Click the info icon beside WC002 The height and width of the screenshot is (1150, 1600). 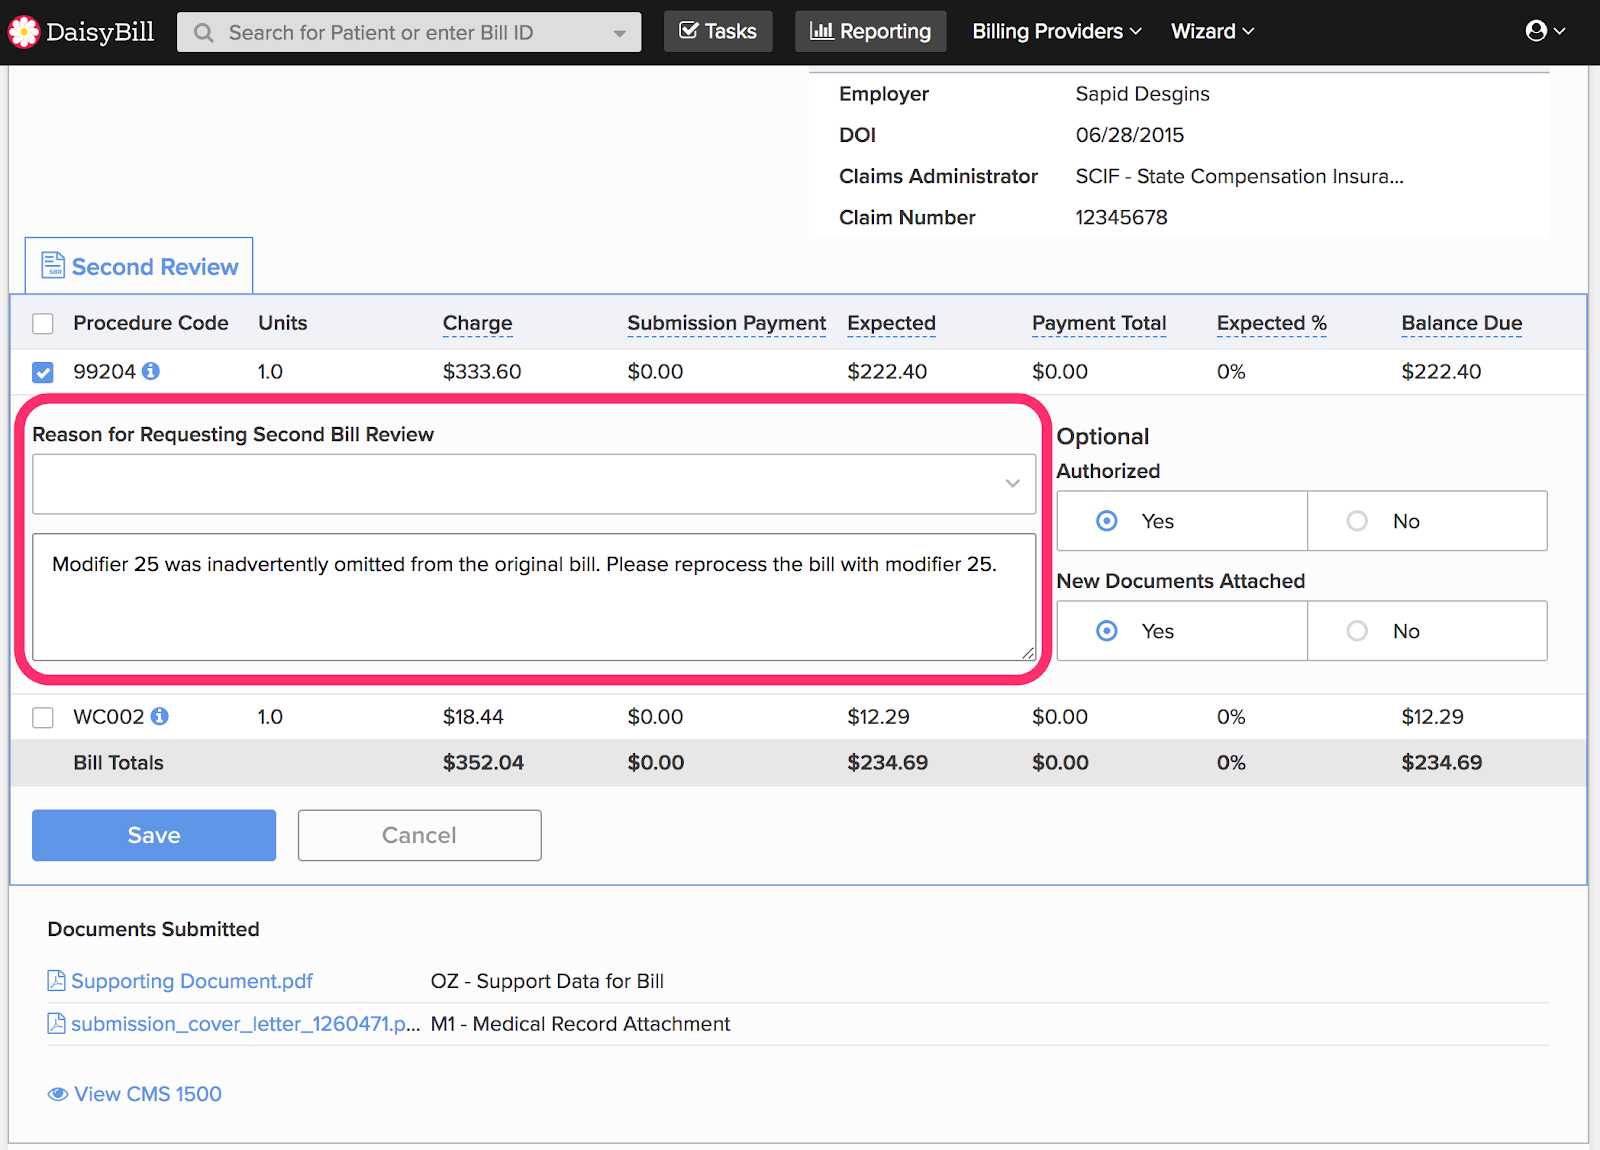(160, 716)
